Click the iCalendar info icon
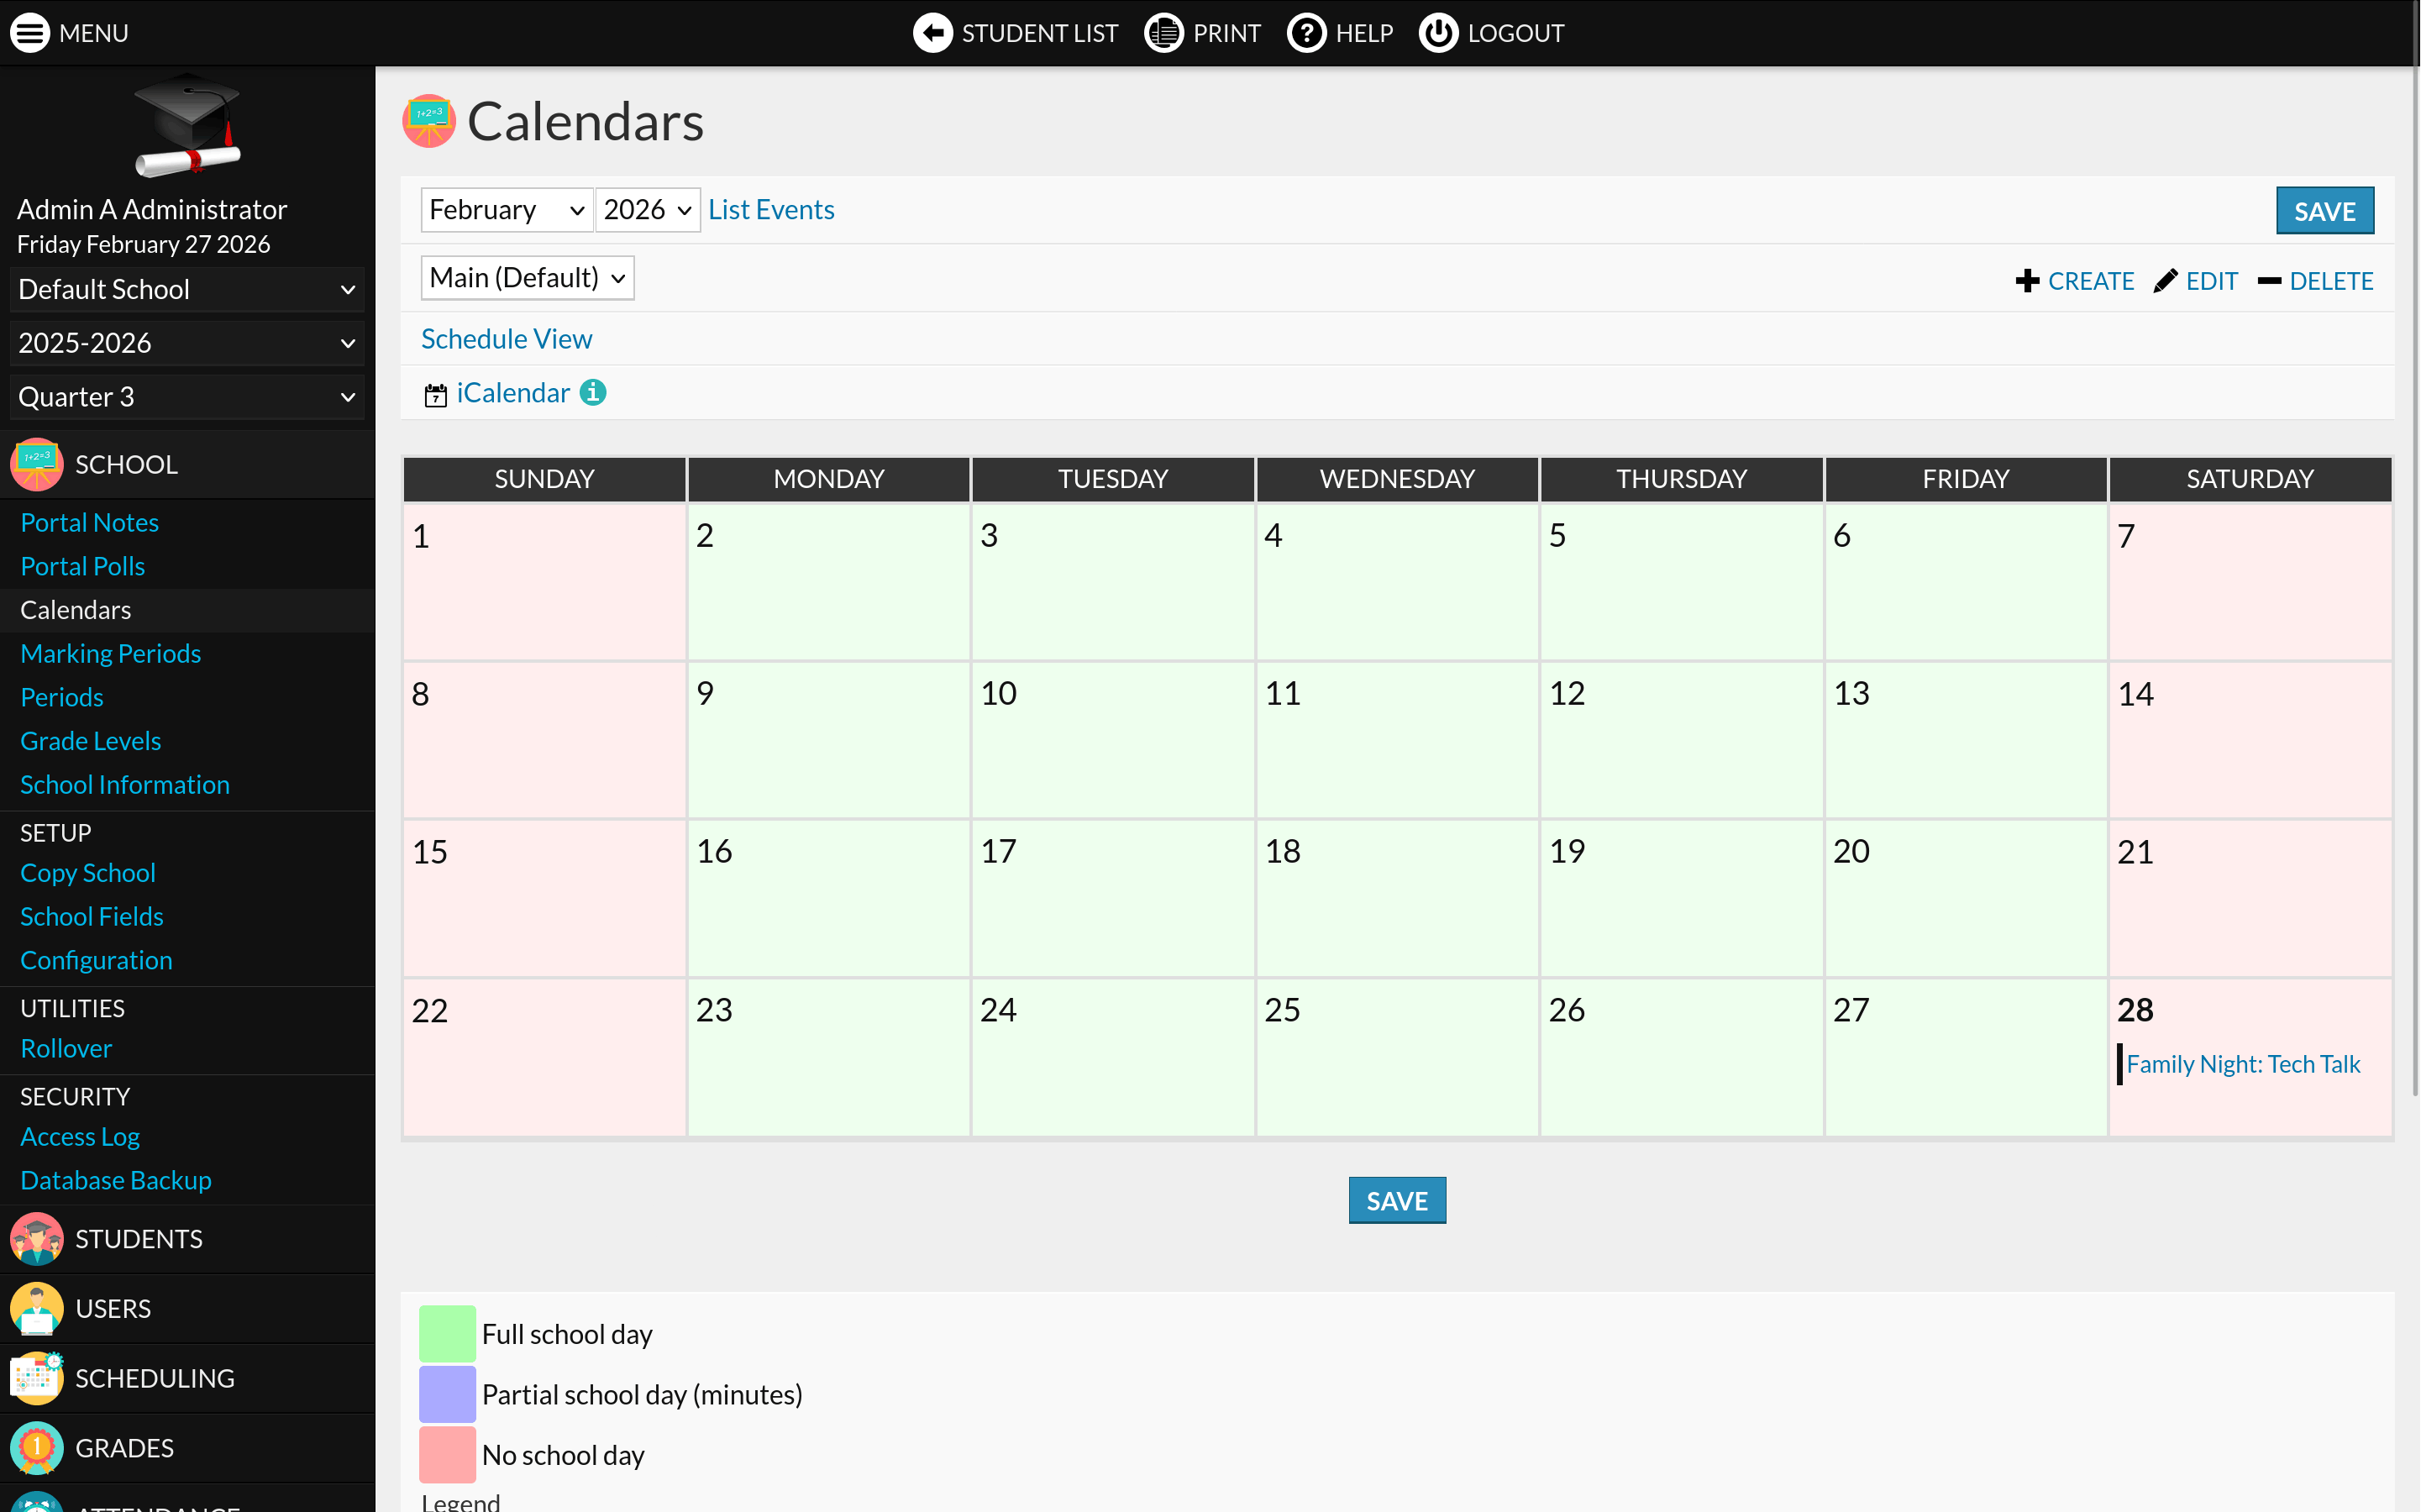This screenshot has width=2421, height=1512. (593, 393)
